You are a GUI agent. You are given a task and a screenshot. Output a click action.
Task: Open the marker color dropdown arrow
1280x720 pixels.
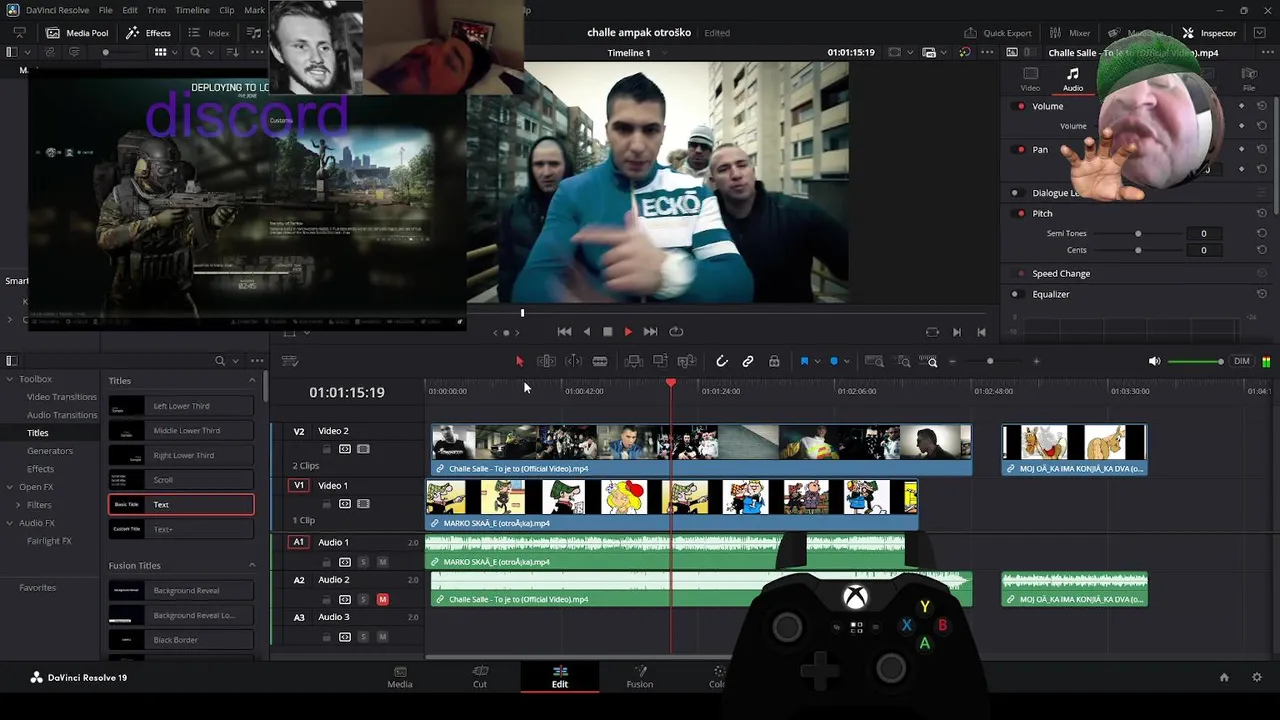[x=846, y=361]
